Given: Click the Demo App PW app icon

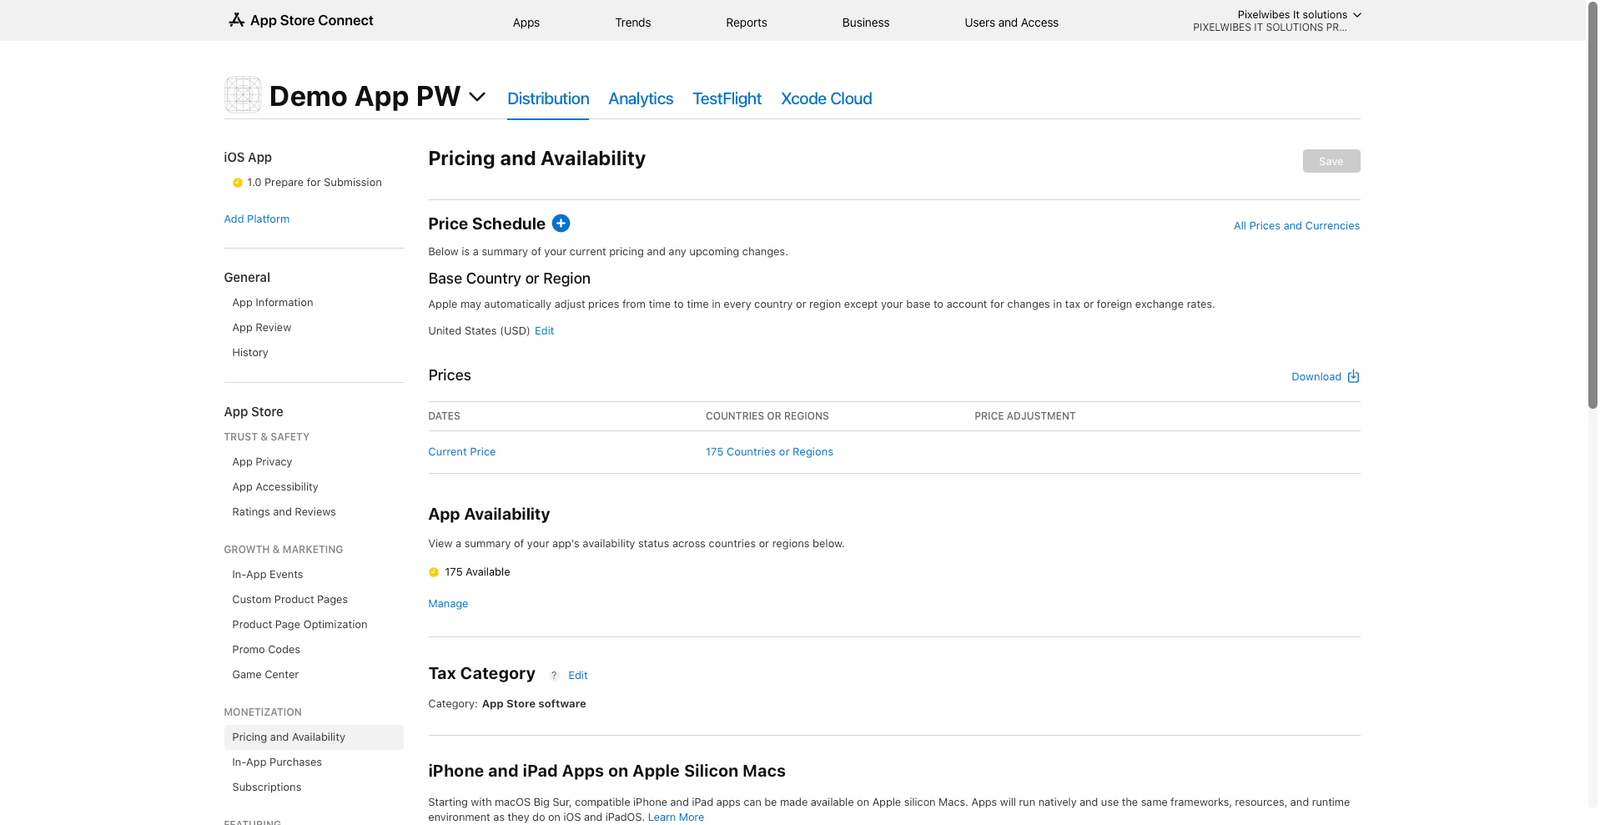Looking at the screenshot, I should click(x=243, y=95).
